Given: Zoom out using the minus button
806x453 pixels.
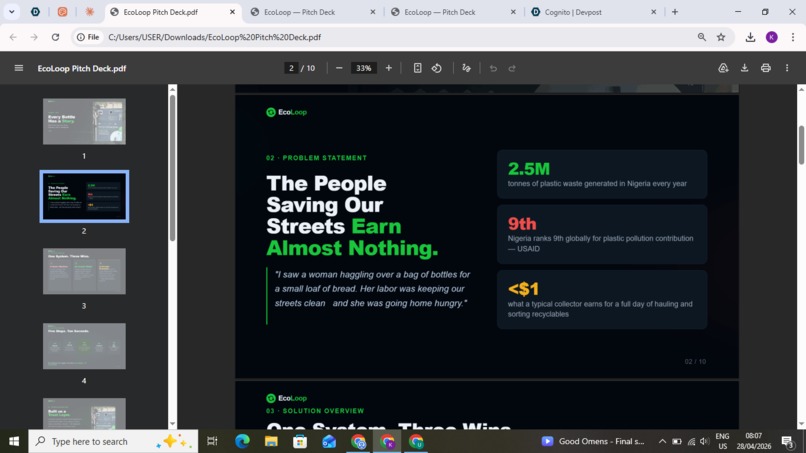Looking at the screenshot, I should [339, 68].
